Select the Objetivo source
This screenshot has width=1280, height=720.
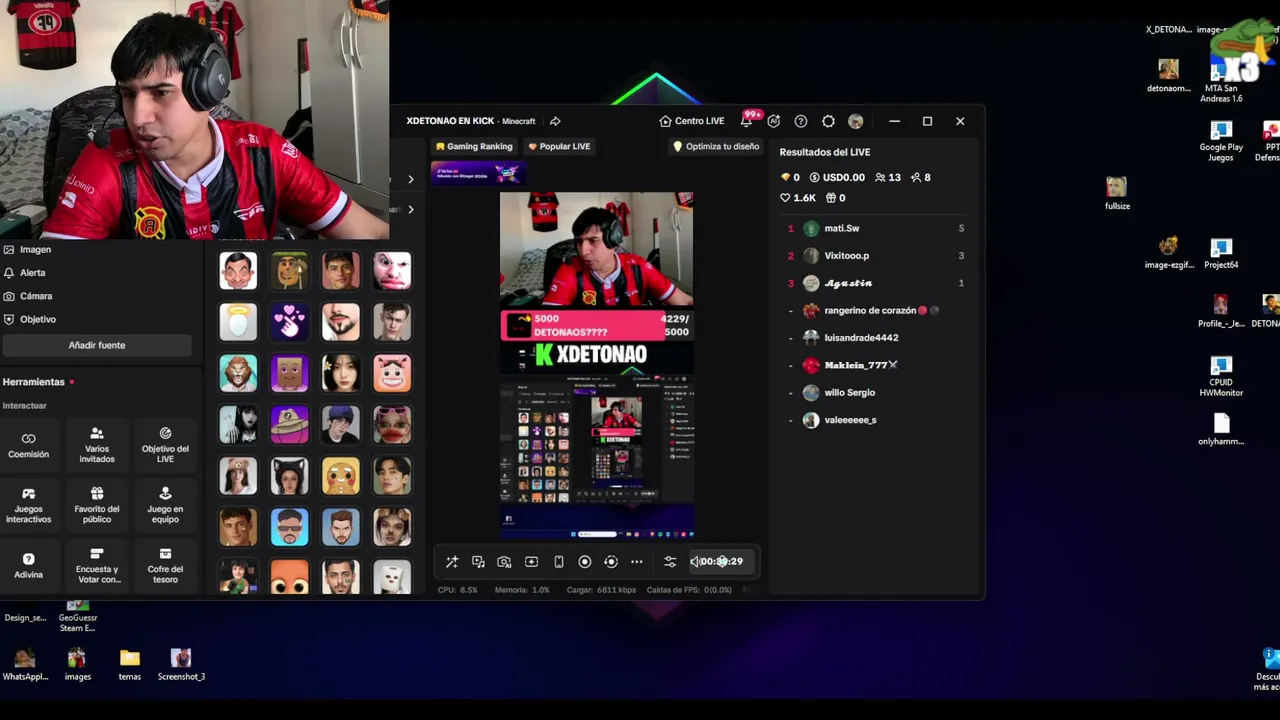point(30,319)
